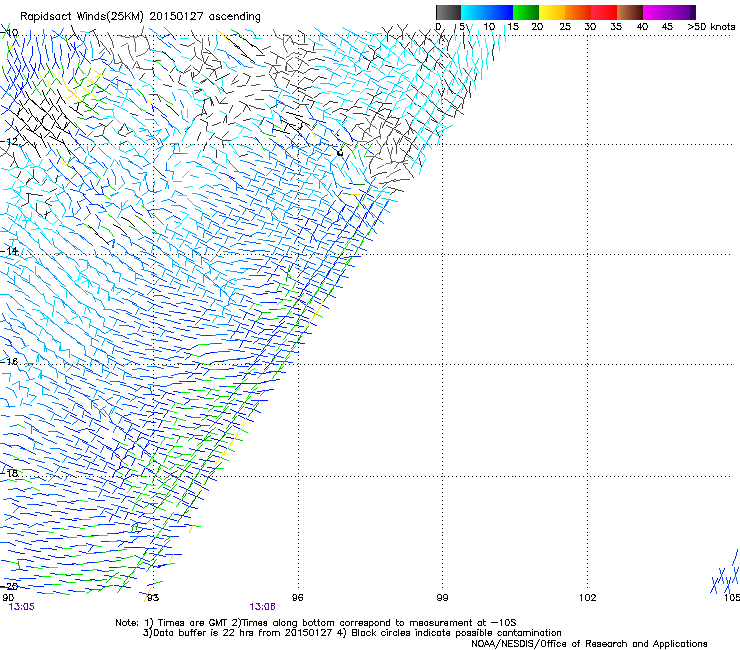Click the note 'Data buffer is 22 hrs'
Image resolution: width=740 pixels, height=650 pixels.
(x=204, y=633)
